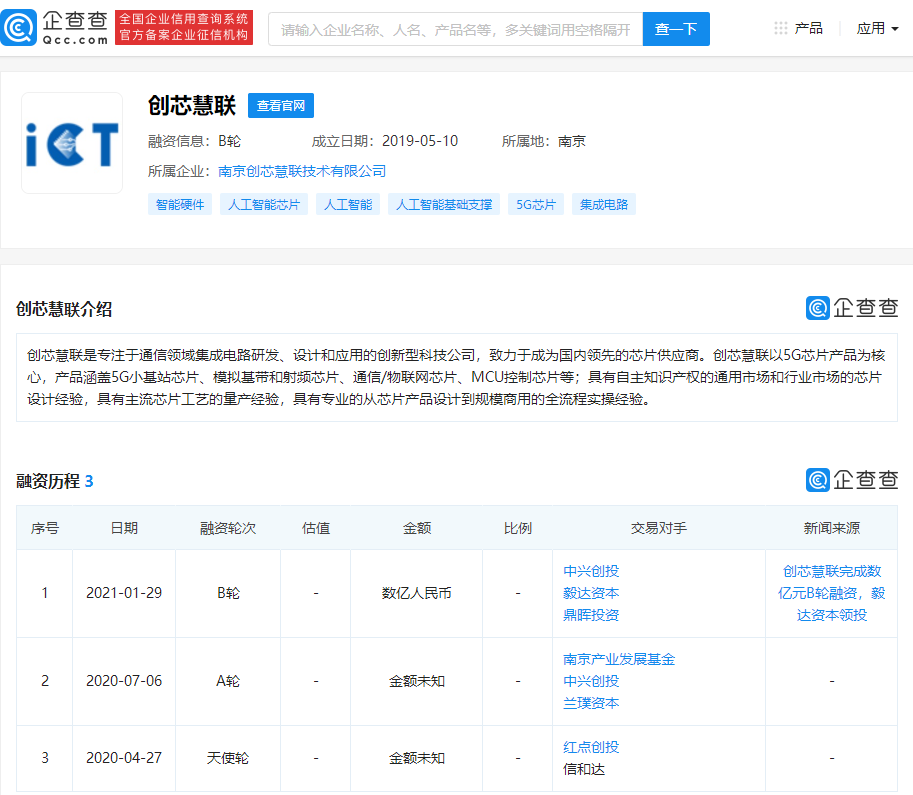
Task: Open the iCT company logo thumbnail
Action: 72,143
